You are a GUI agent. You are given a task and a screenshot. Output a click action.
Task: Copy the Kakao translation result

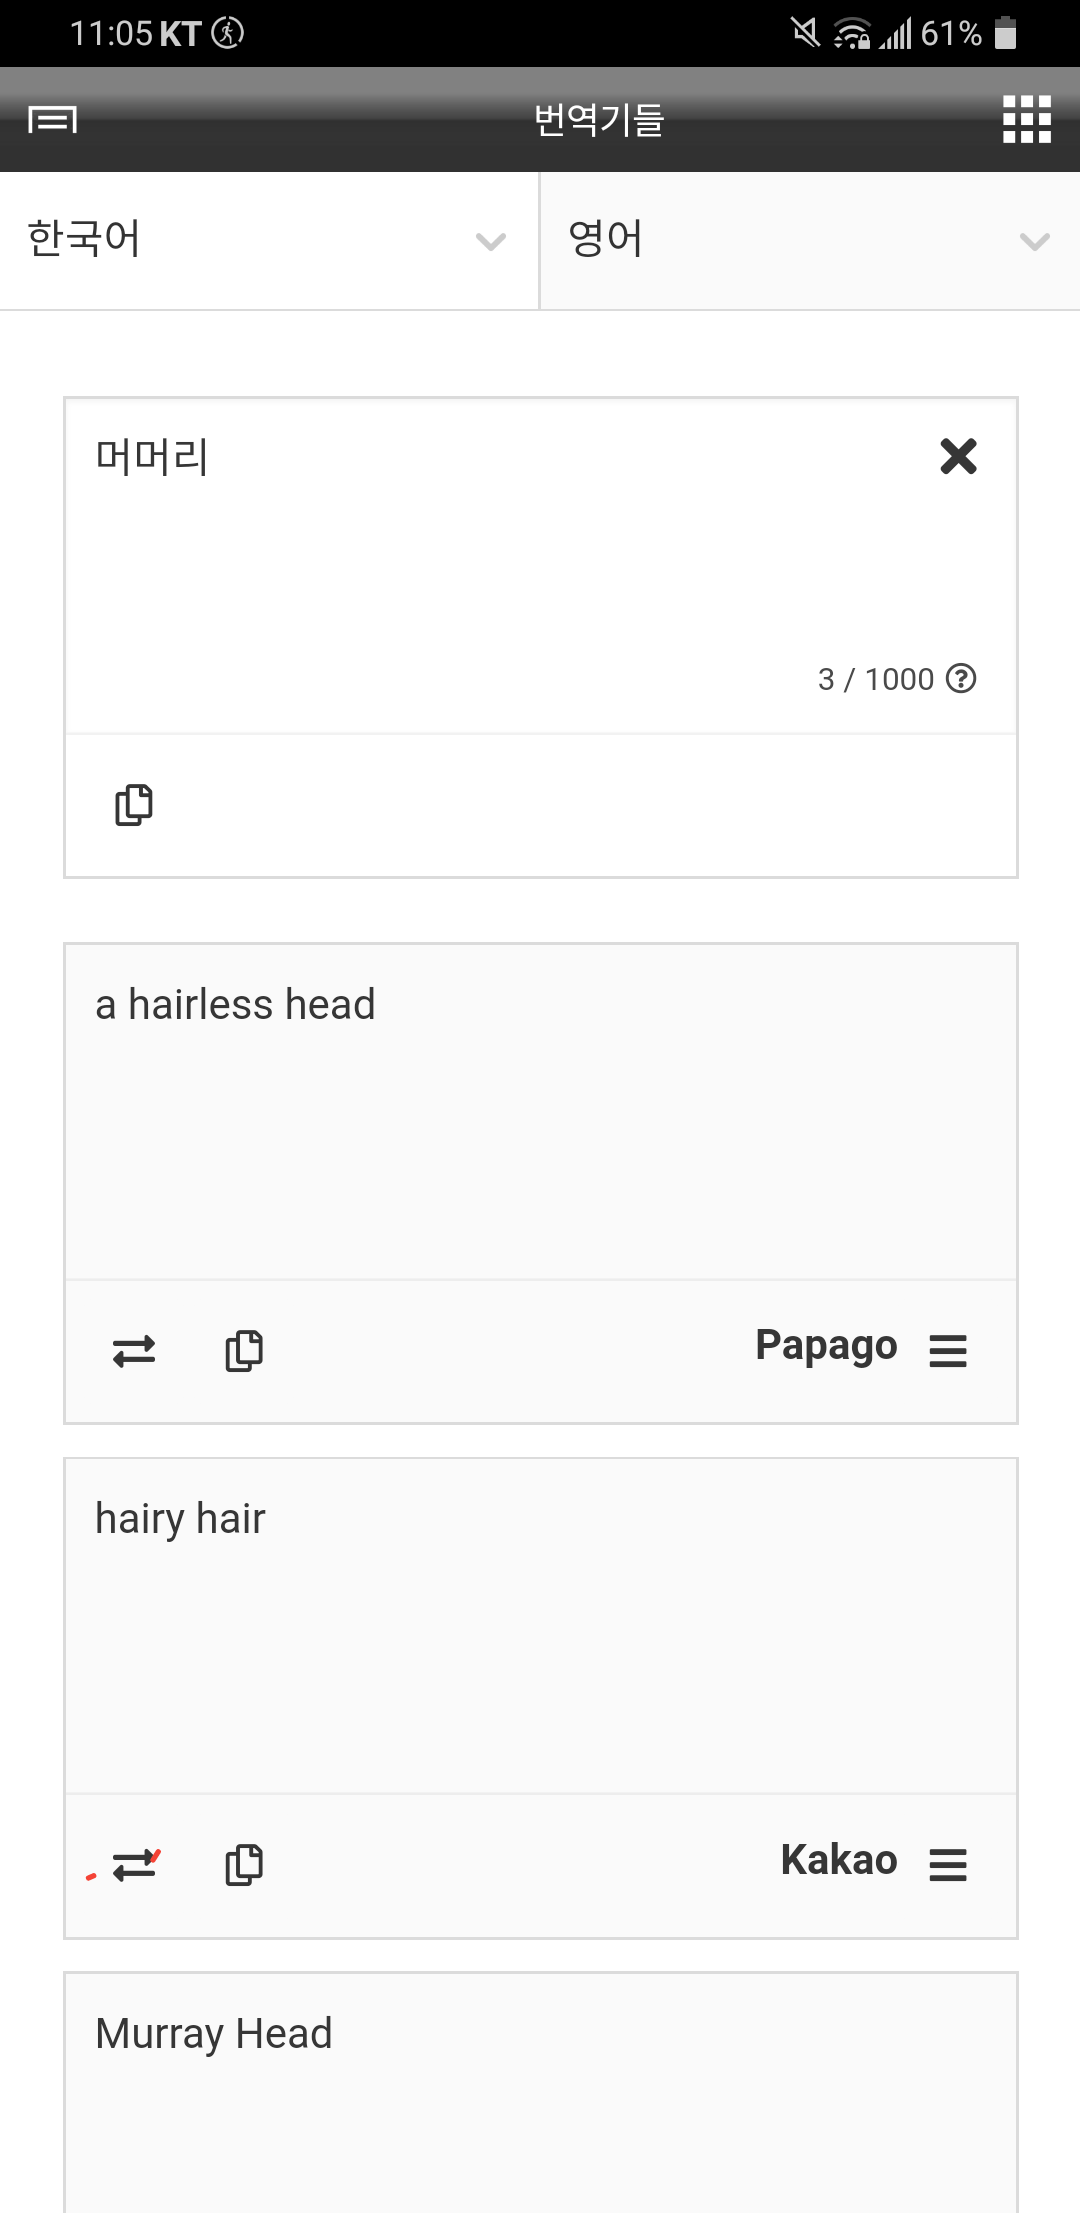(244, 1865)
